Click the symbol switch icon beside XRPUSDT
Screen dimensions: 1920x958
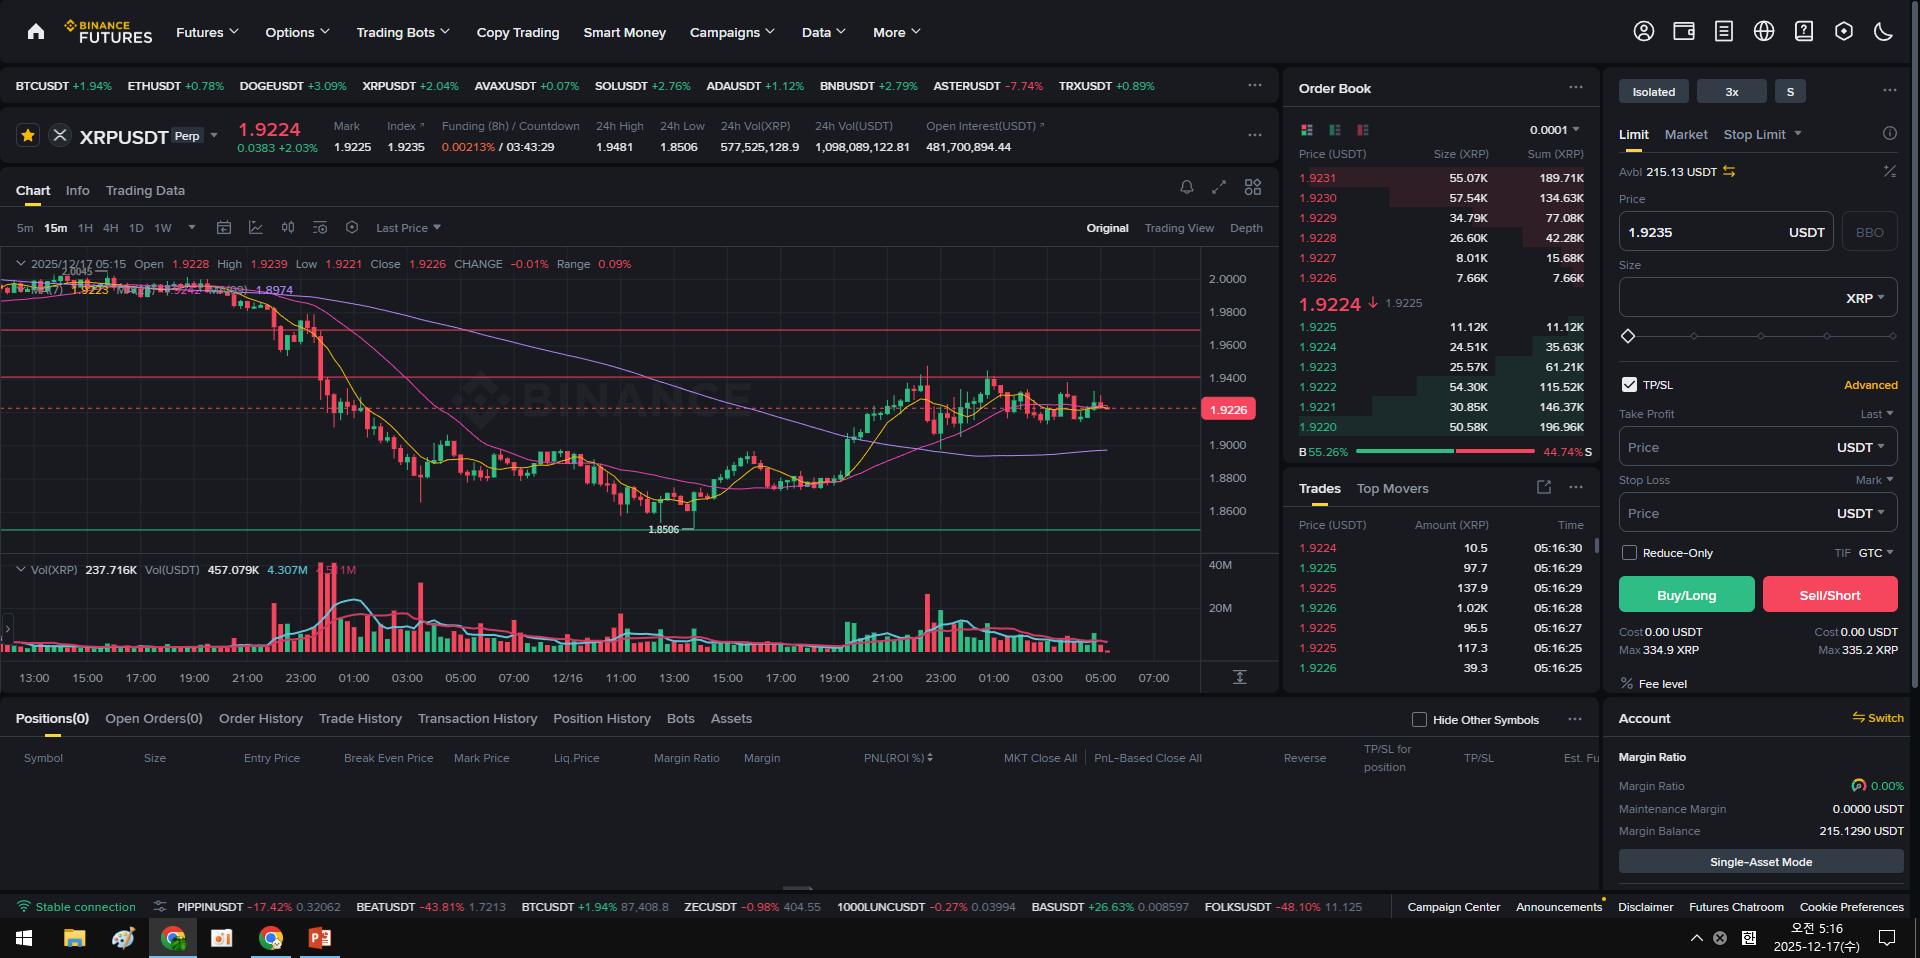(60, 135)
